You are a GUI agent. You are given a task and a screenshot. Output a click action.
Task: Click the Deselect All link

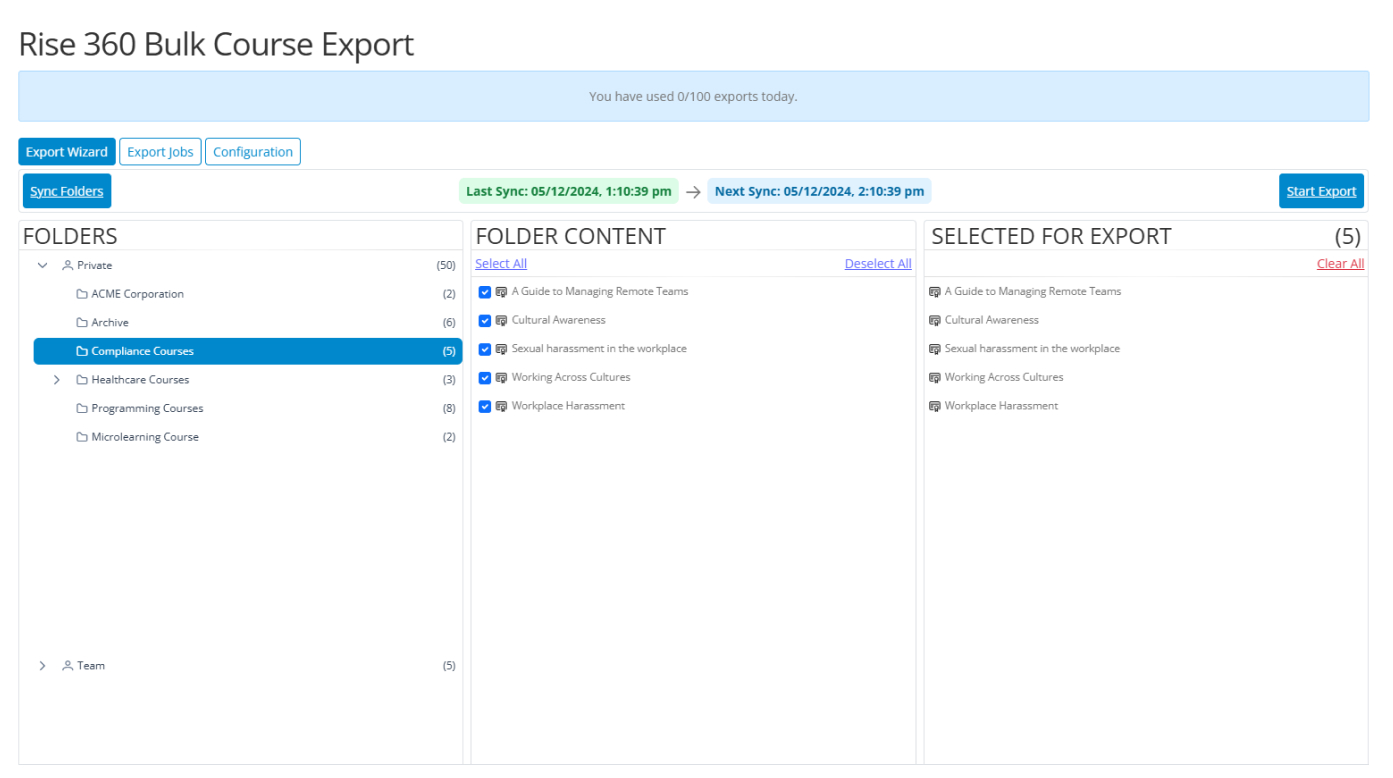(878, 264)
